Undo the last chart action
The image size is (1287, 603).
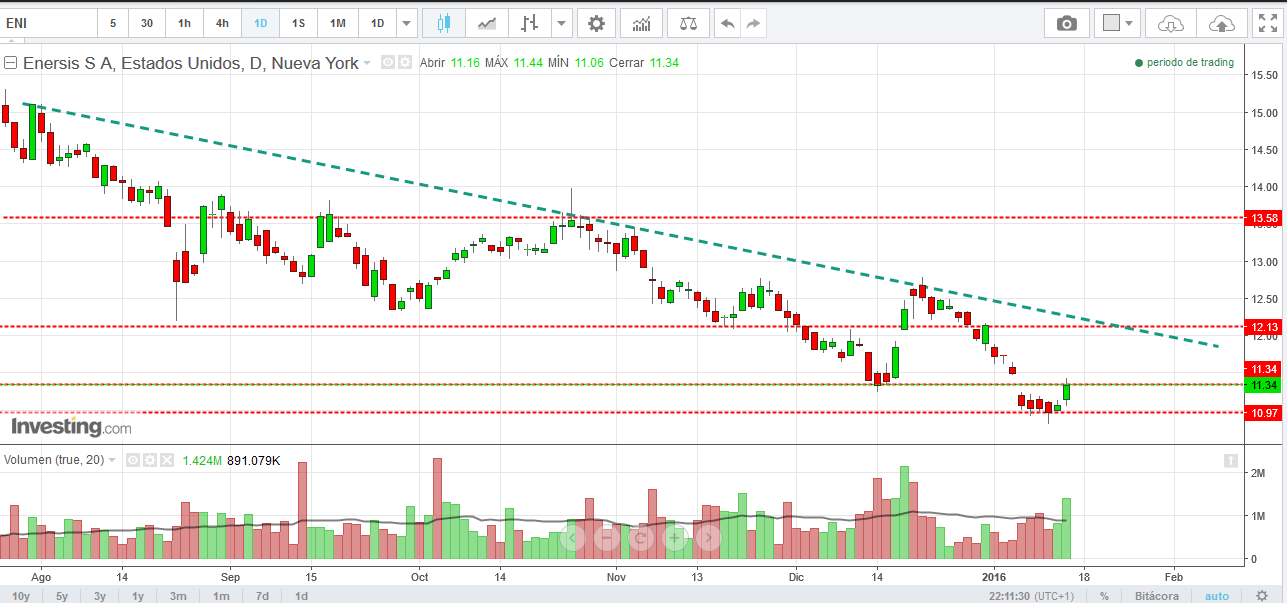(x=727, y=23)
